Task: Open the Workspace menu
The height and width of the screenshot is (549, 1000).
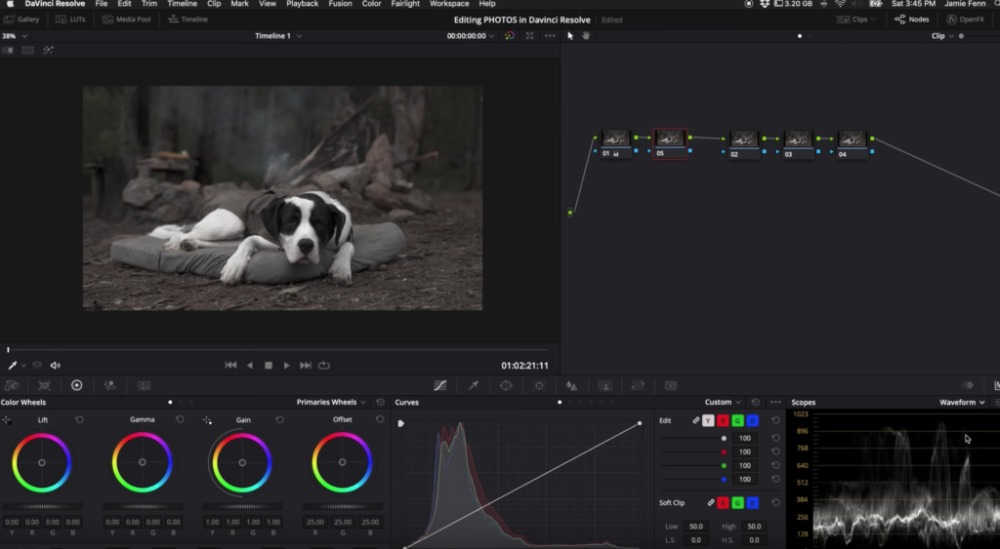Action: tap(449, 4)
